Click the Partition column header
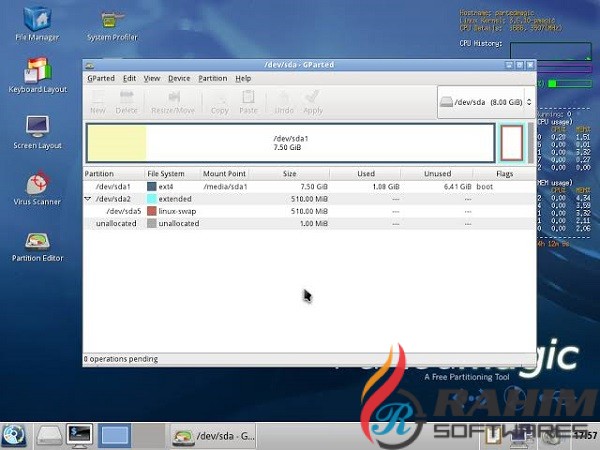Screen dimensions: 600x450 [x=114, y=174]
